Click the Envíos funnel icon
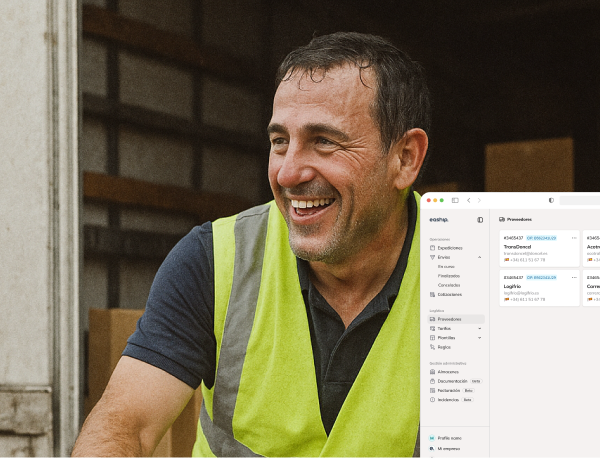 (432, 257)
